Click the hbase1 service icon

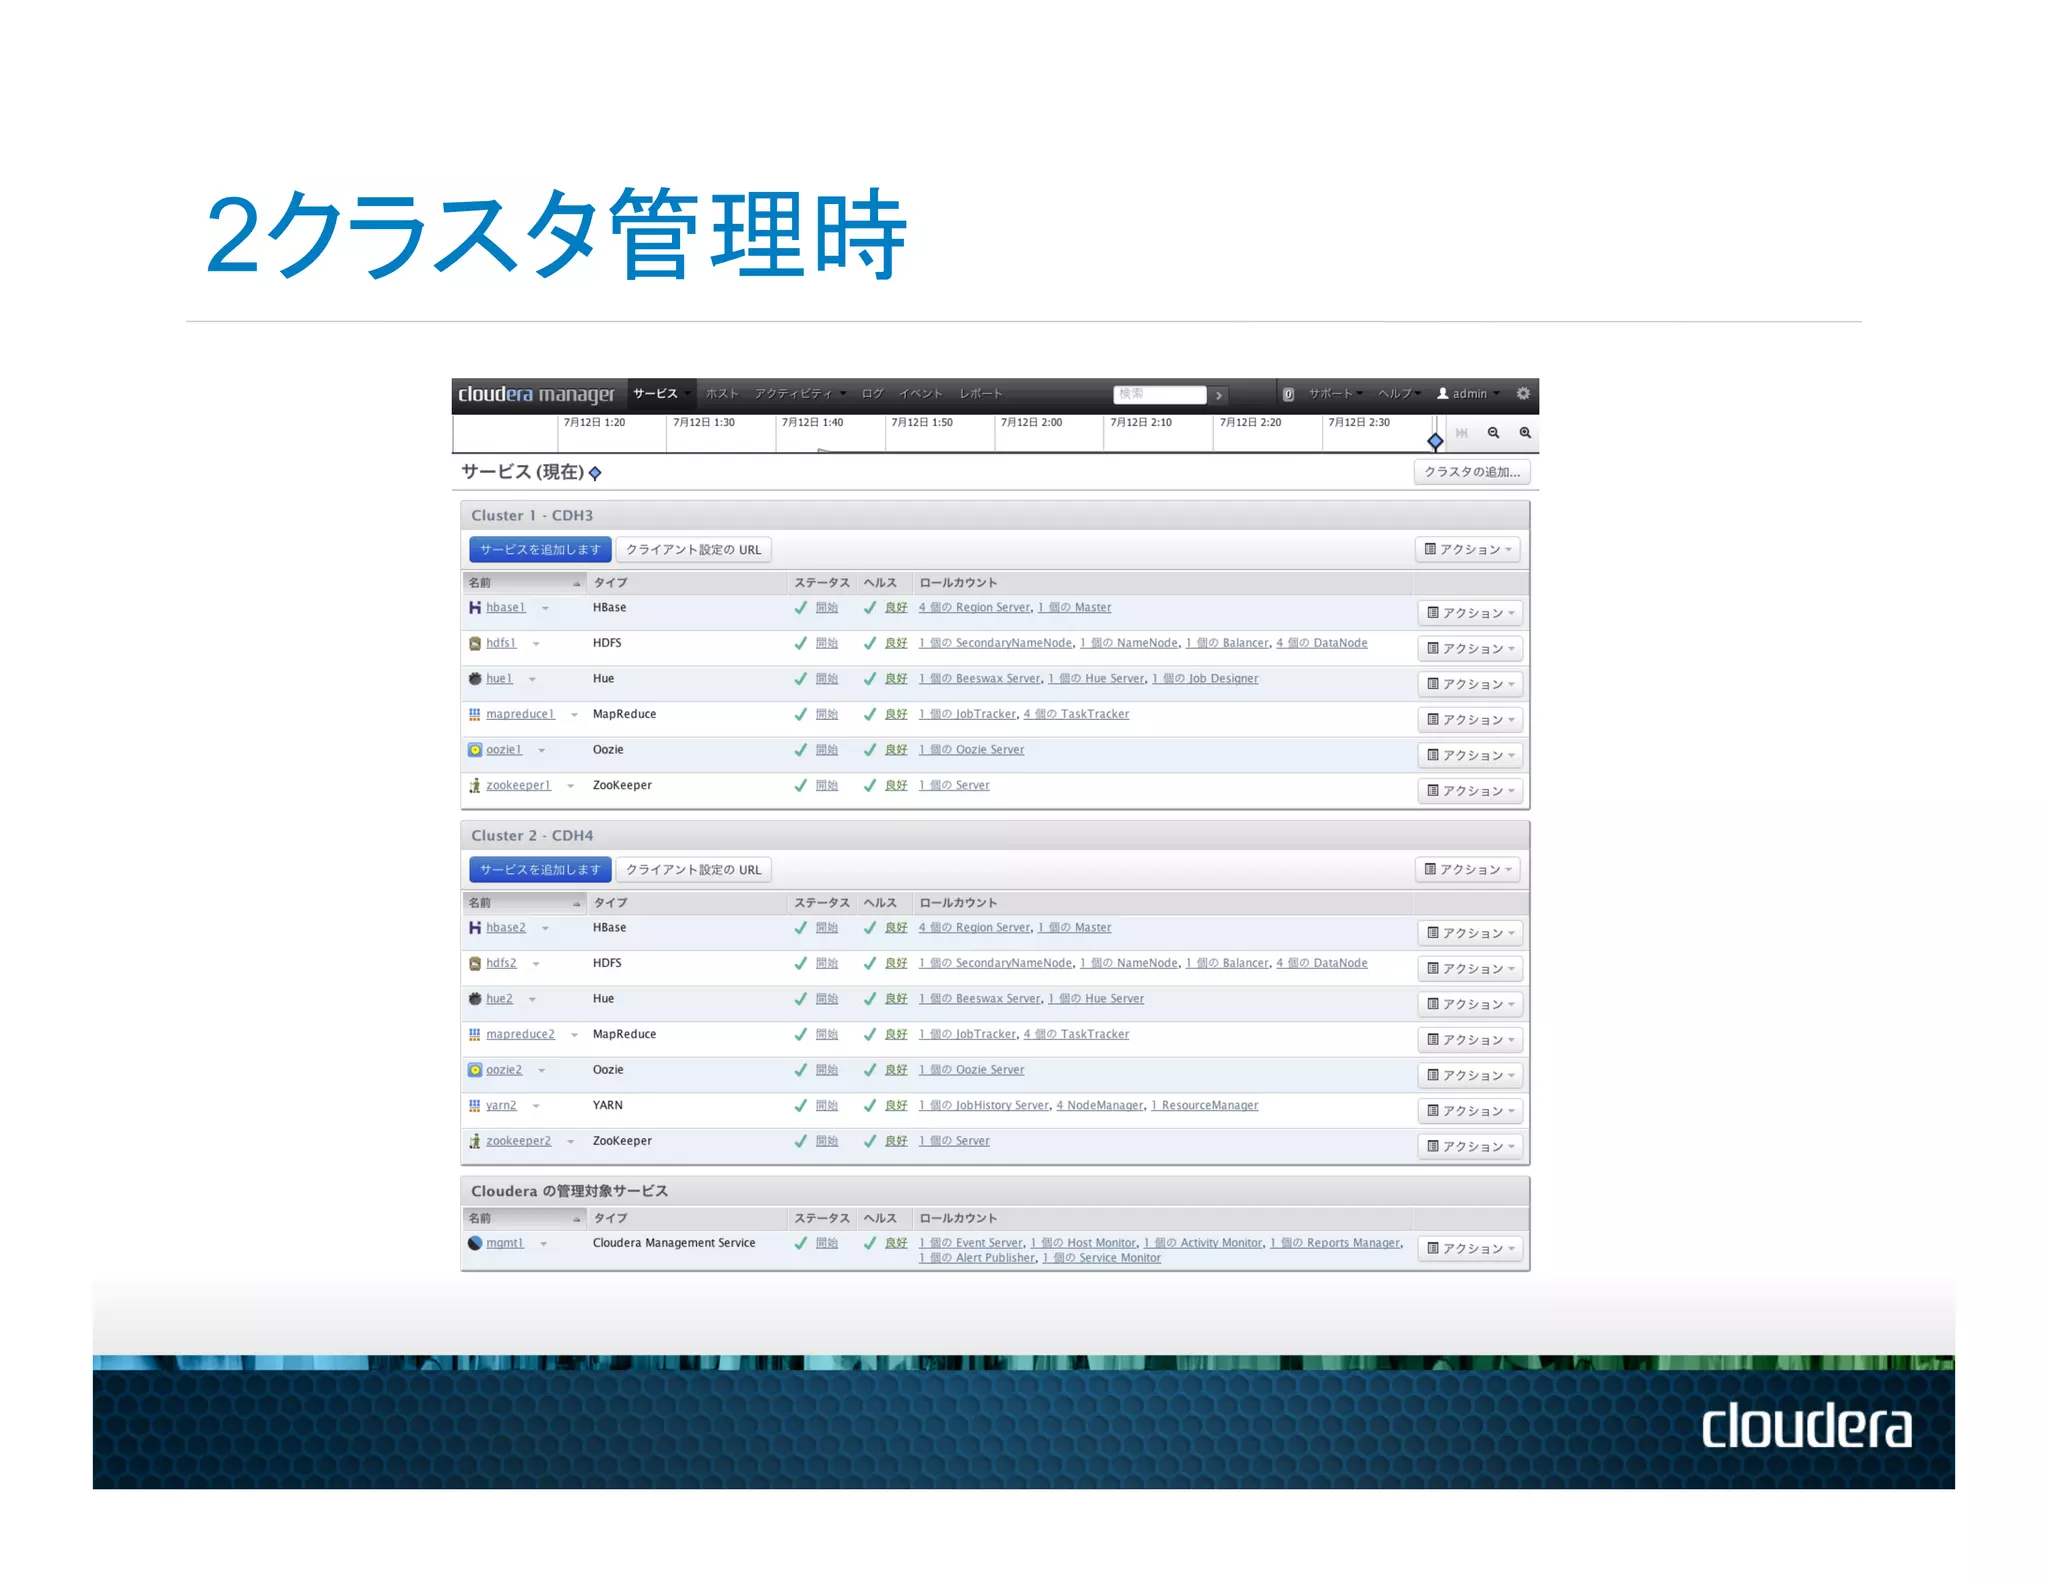[x=475, y=608]
